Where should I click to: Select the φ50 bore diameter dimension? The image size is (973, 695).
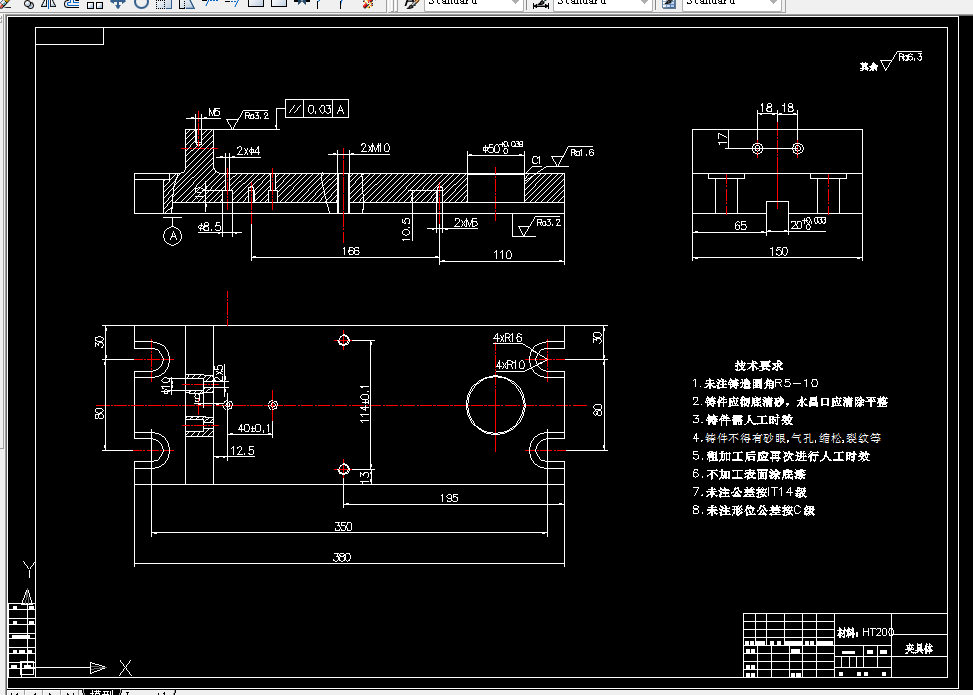point(503,148)
